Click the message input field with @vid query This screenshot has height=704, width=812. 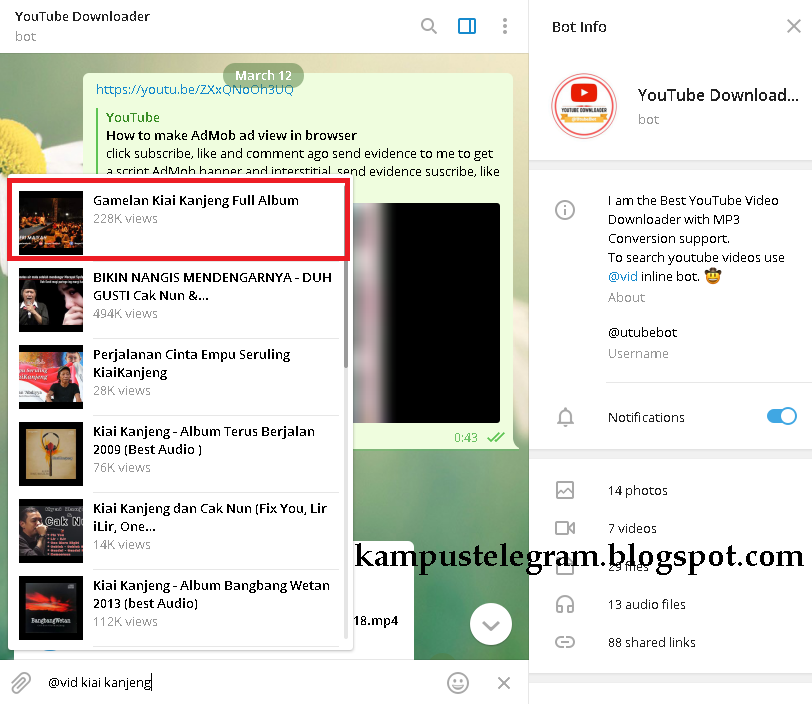pos(241,683)
